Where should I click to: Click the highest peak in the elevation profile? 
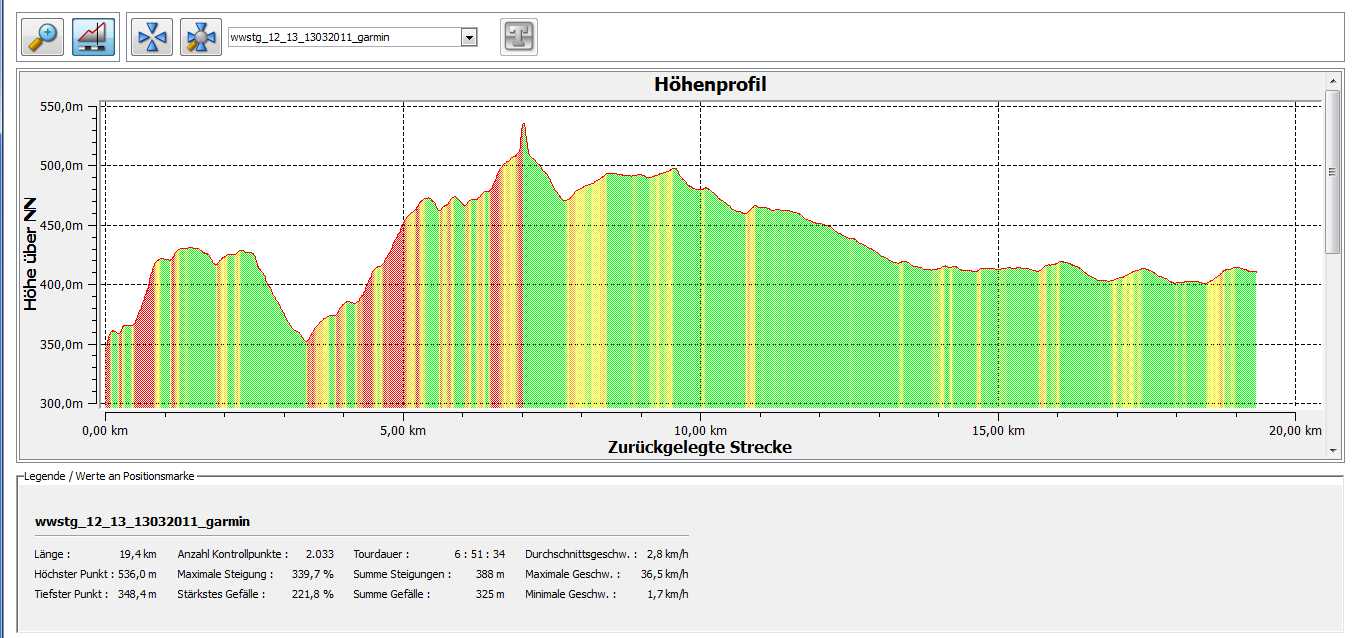tap(523, 126)
